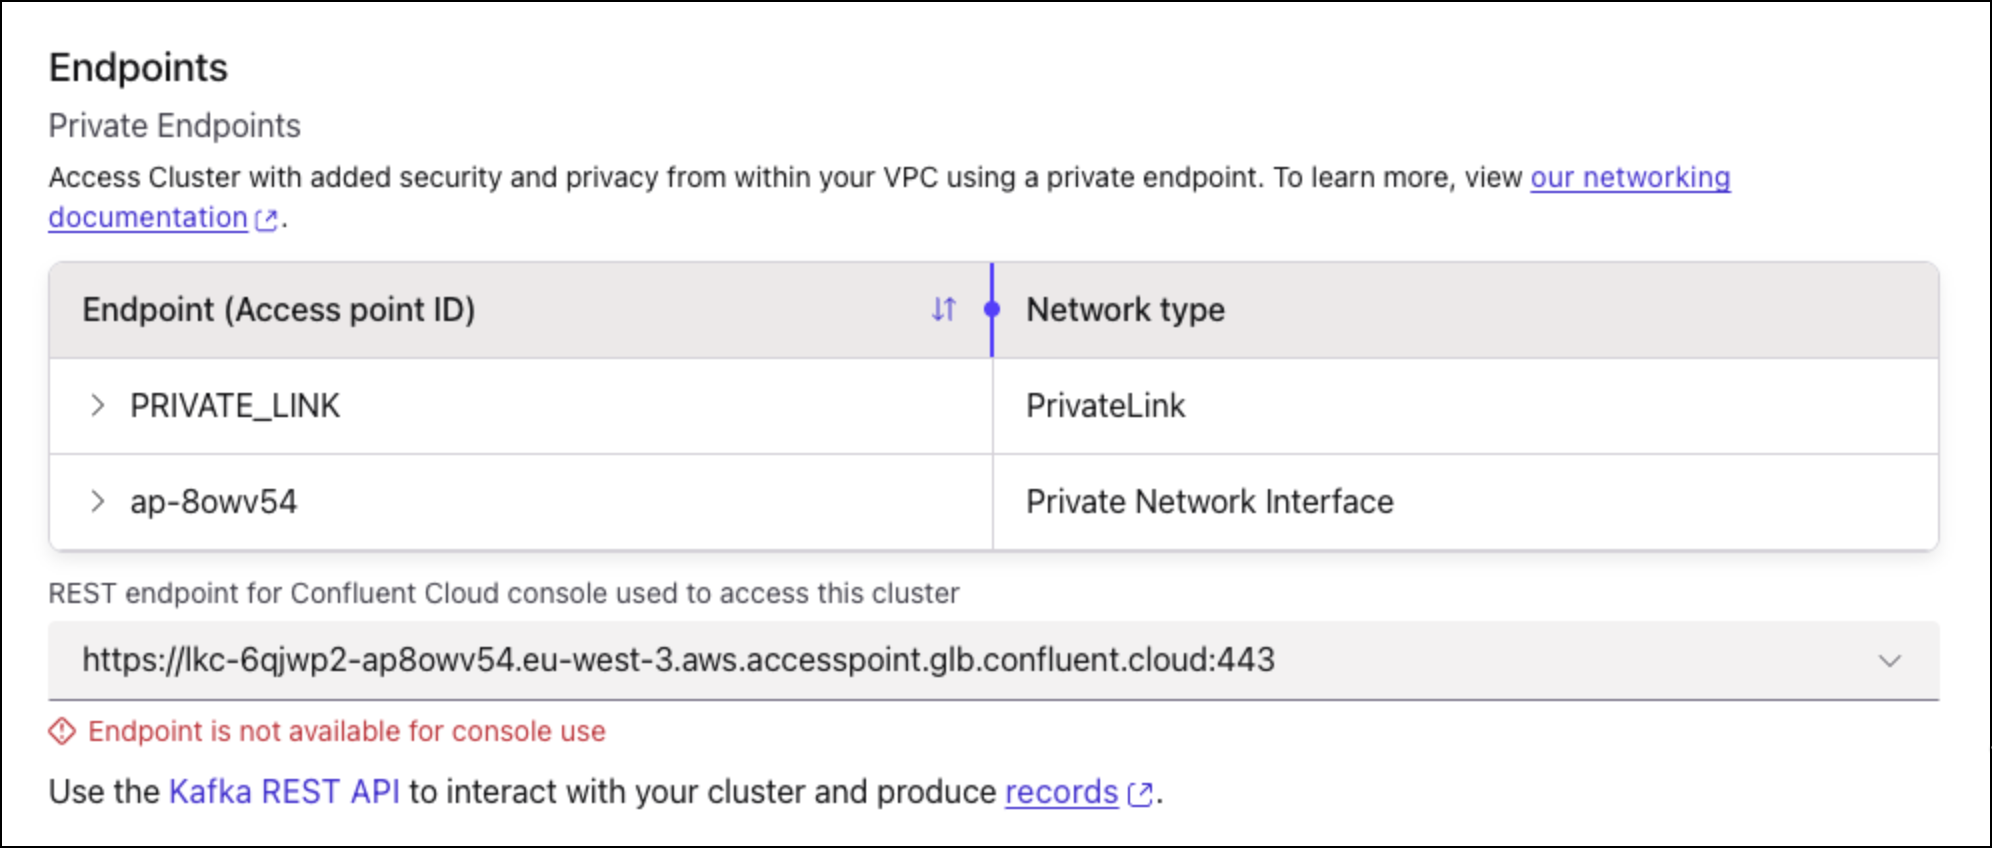This screenshot has width=1992, height=848.
Task: Click the records link to produce records
Action: (x=1061, y=793)
